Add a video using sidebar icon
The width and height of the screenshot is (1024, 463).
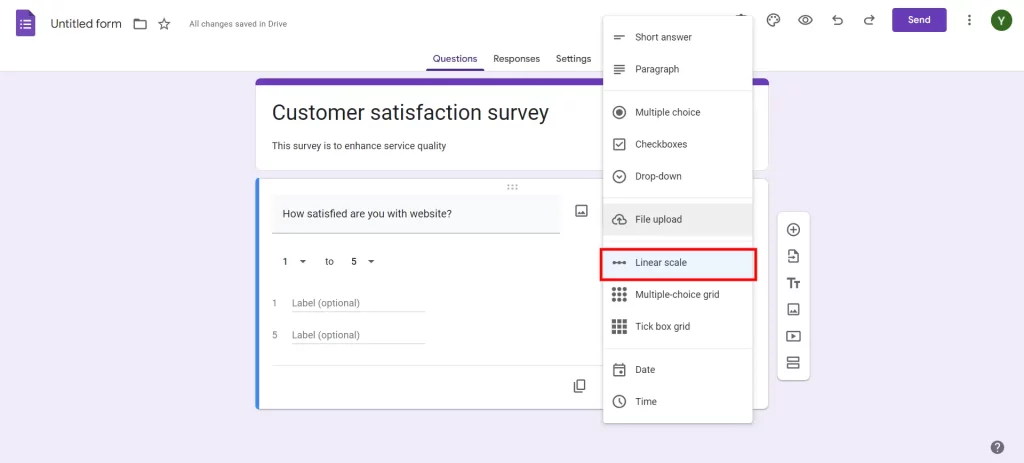(x=793, y=336)
